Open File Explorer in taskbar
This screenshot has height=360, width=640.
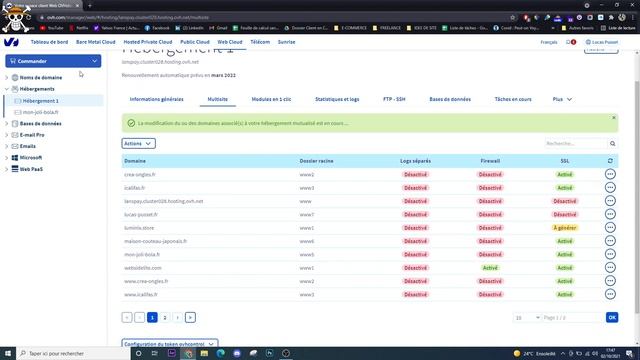[x=204, y=353]
